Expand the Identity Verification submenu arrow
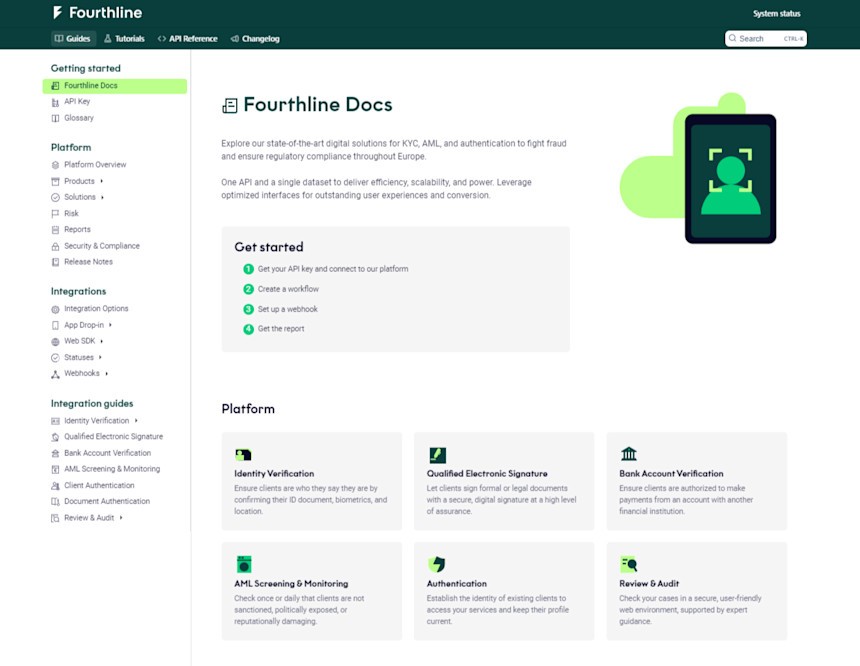The image size is (860, 666). pyautogui.click(x=136, y=421)
